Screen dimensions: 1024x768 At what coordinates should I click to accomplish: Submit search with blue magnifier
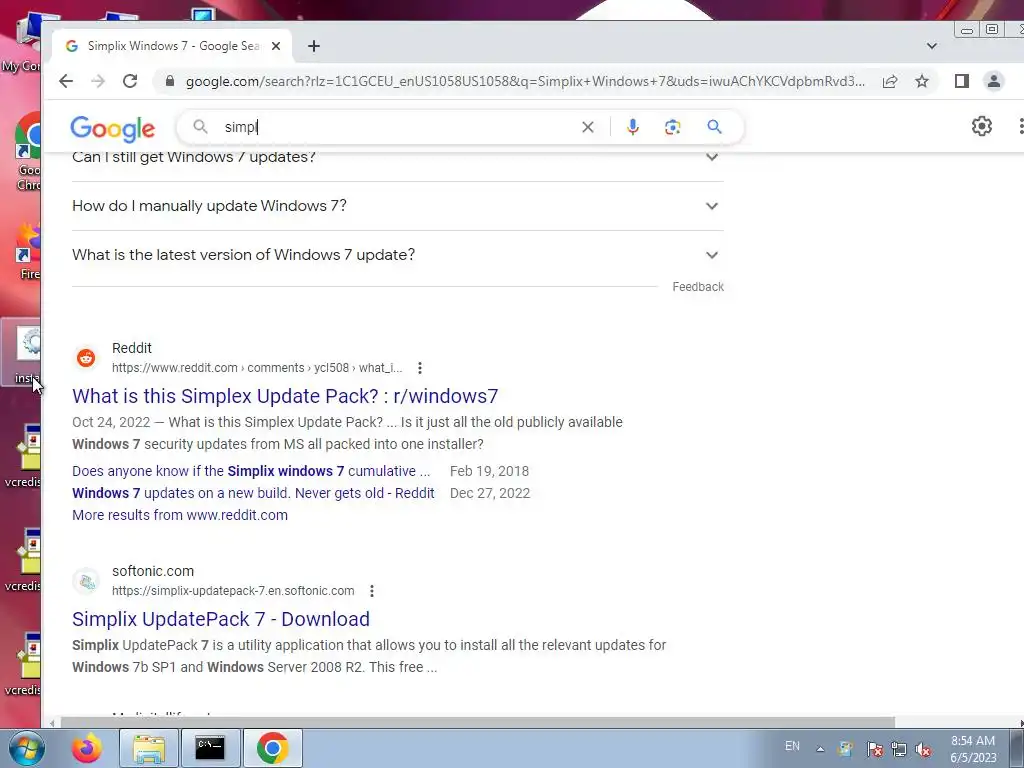[714, 127]
